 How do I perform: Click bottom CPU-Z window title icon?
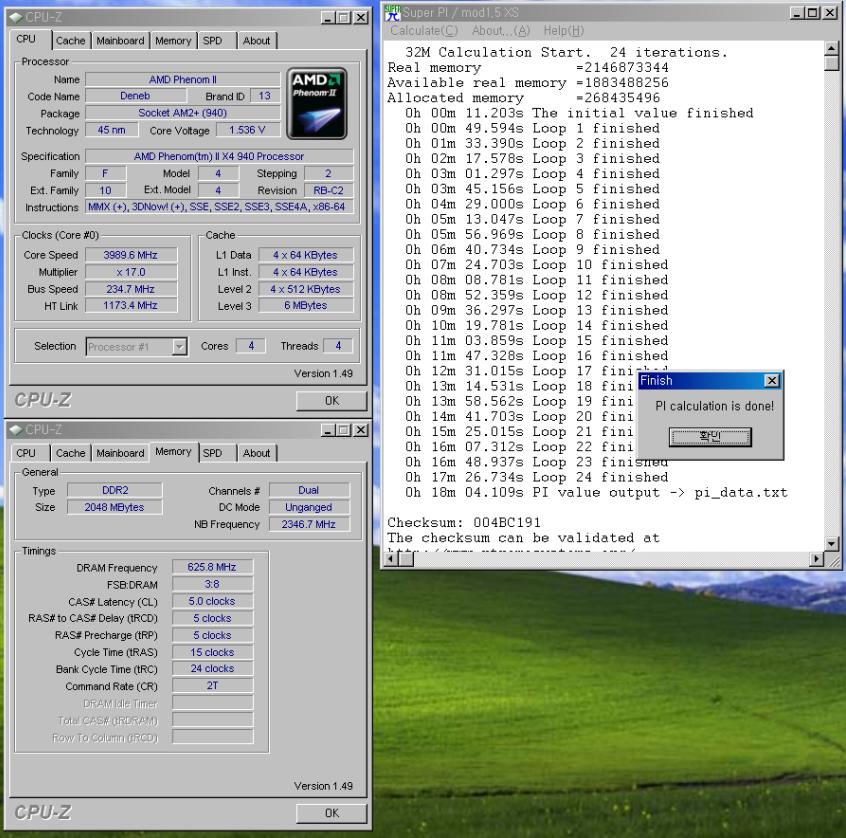point(16,430)
